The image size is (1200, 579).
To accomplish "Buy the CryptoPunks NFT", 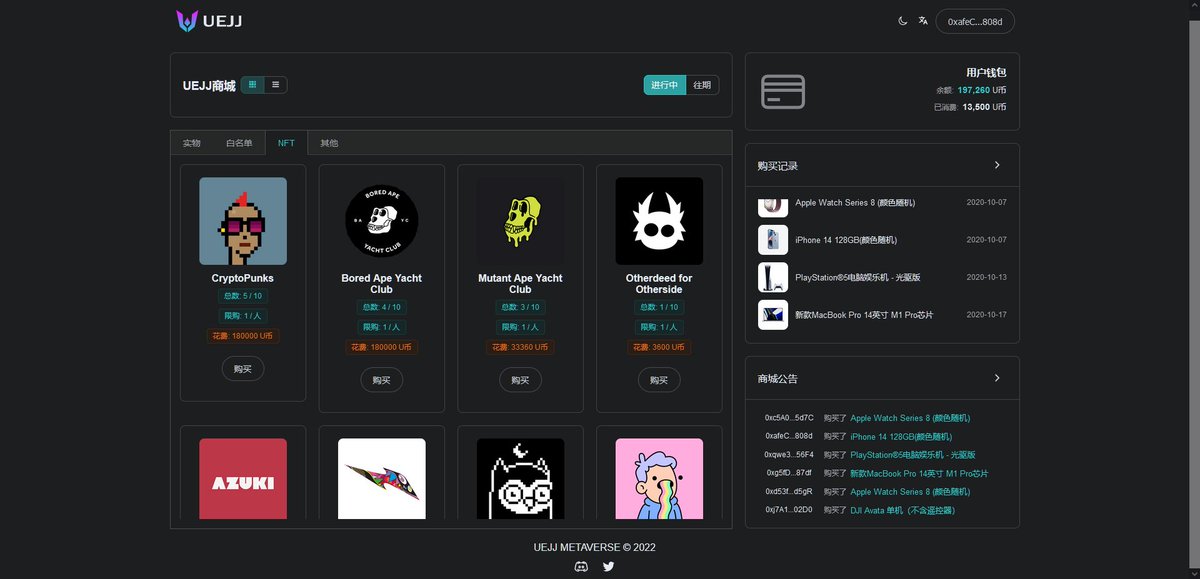I will 243,369.
